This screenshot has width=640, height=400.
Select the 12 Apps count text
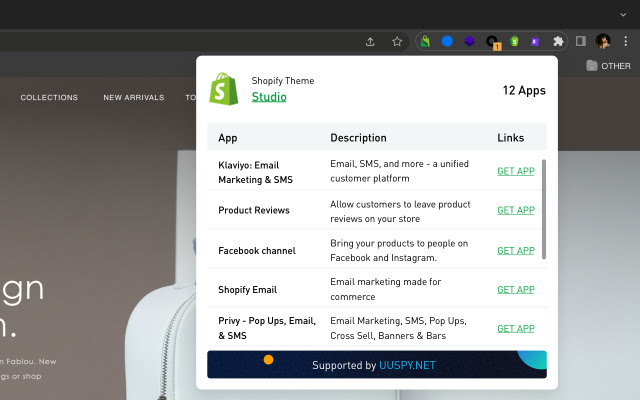(x=524, y=90)
